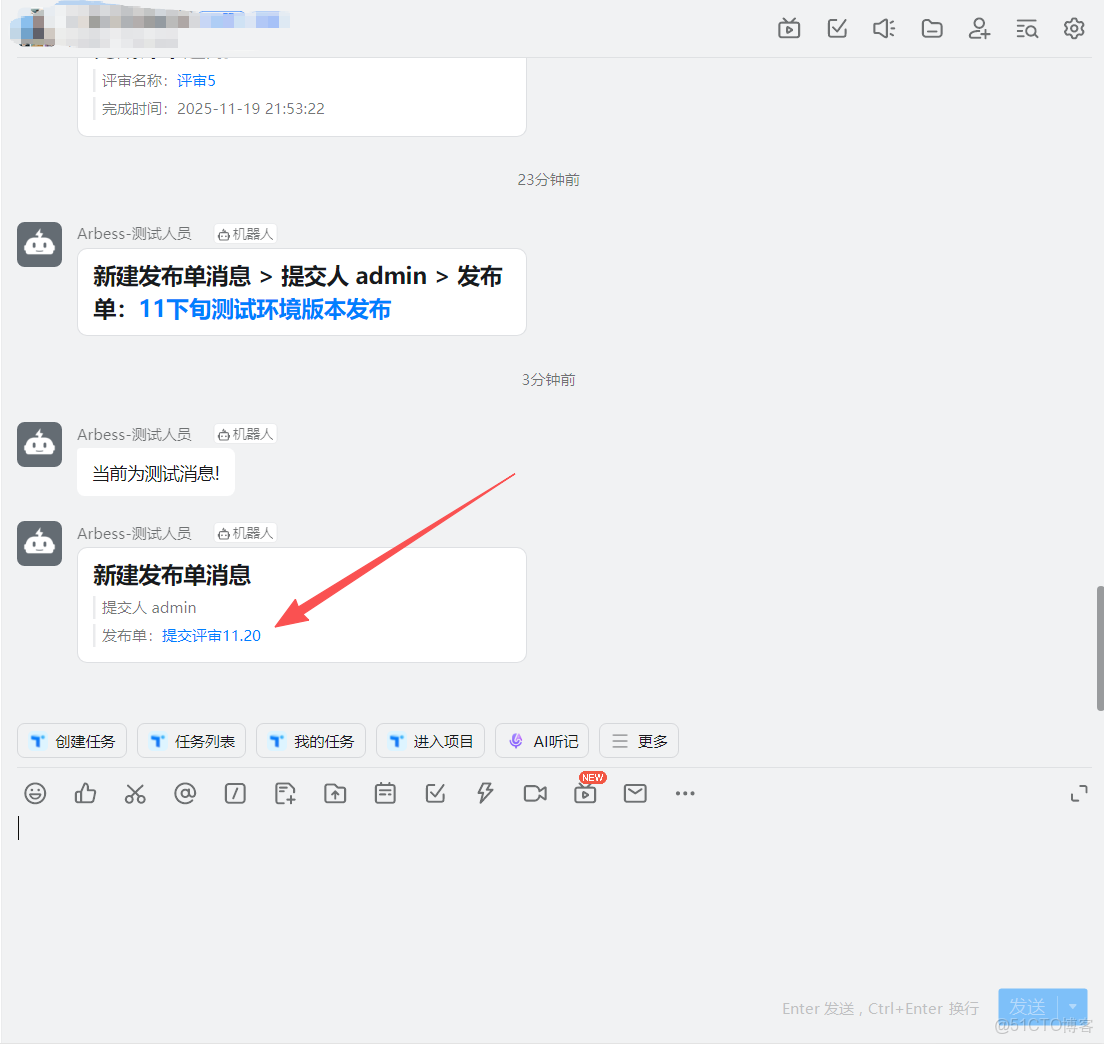1104x1044 pixels.
Task: Open the emoji picker
Action: coord(35,793)
